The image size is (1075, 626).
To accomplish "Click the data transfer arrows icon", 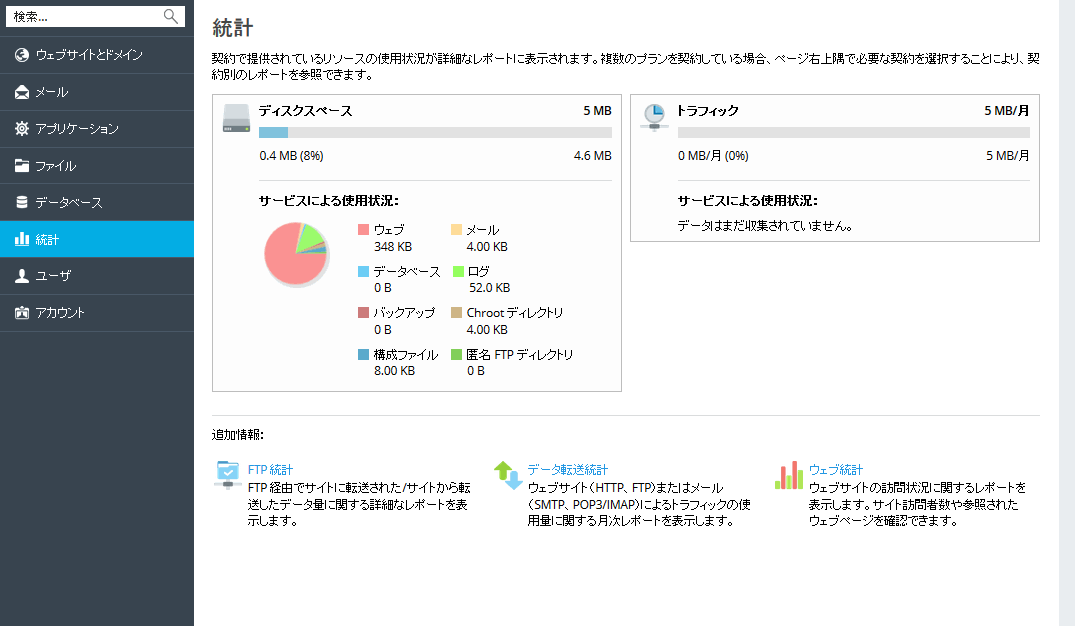I will (x=508, y=475).
